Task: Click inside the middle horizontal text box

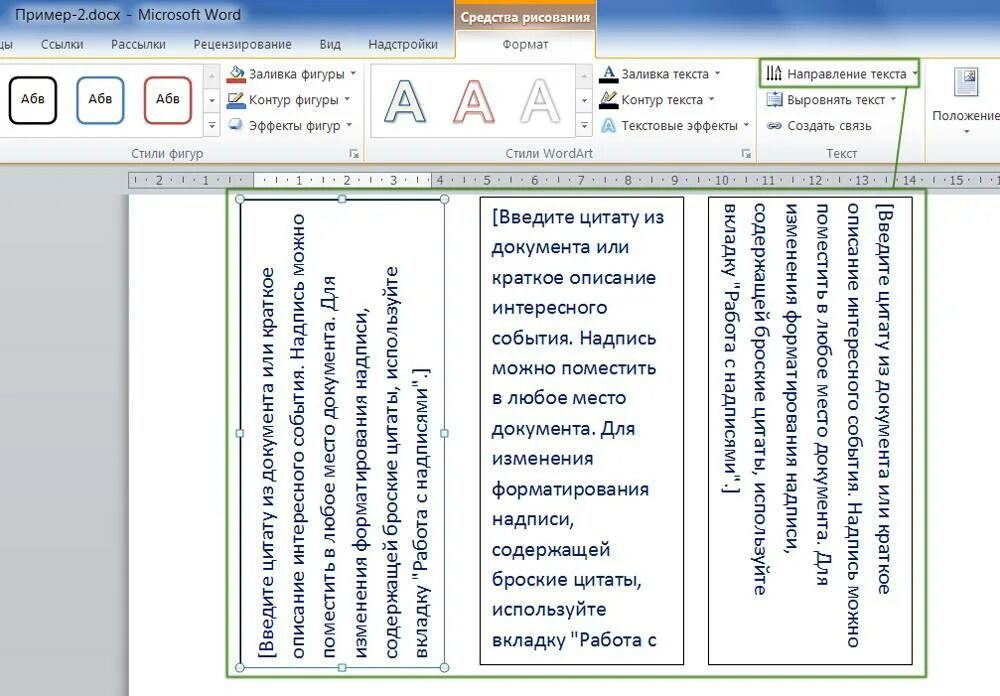Action: click(582, 431)
